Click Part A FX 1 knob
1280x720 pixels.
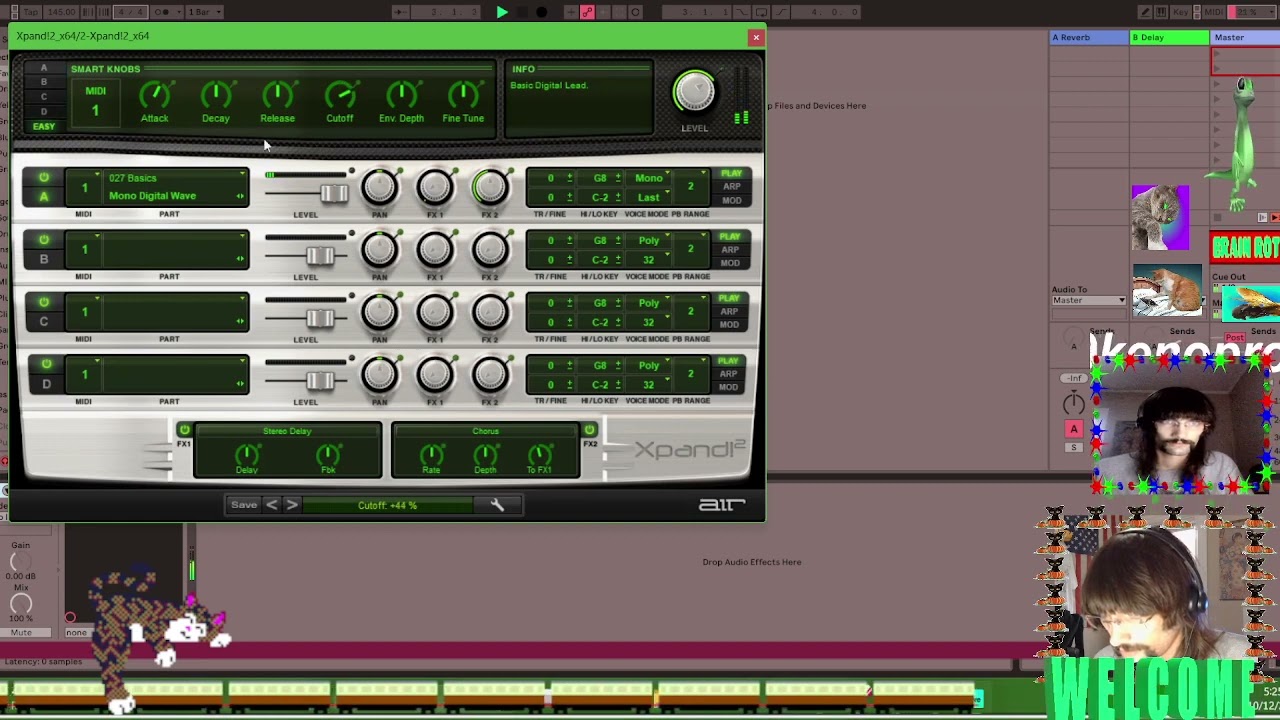[x=435, y=187]
